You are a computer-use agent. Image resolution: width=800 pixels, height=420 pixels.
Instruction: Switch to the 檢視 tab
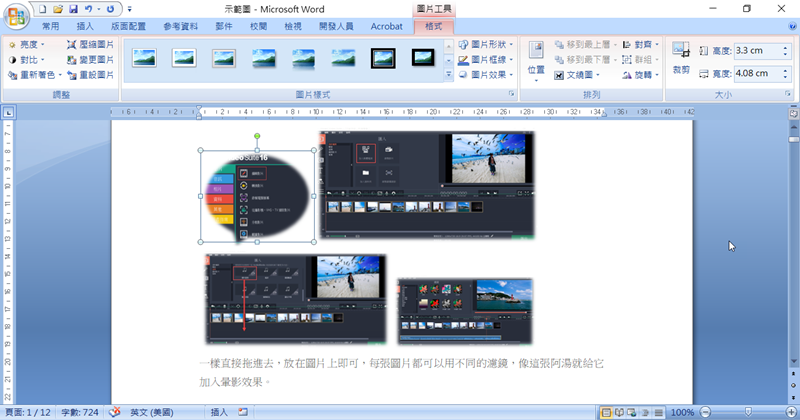click(293, 27)
